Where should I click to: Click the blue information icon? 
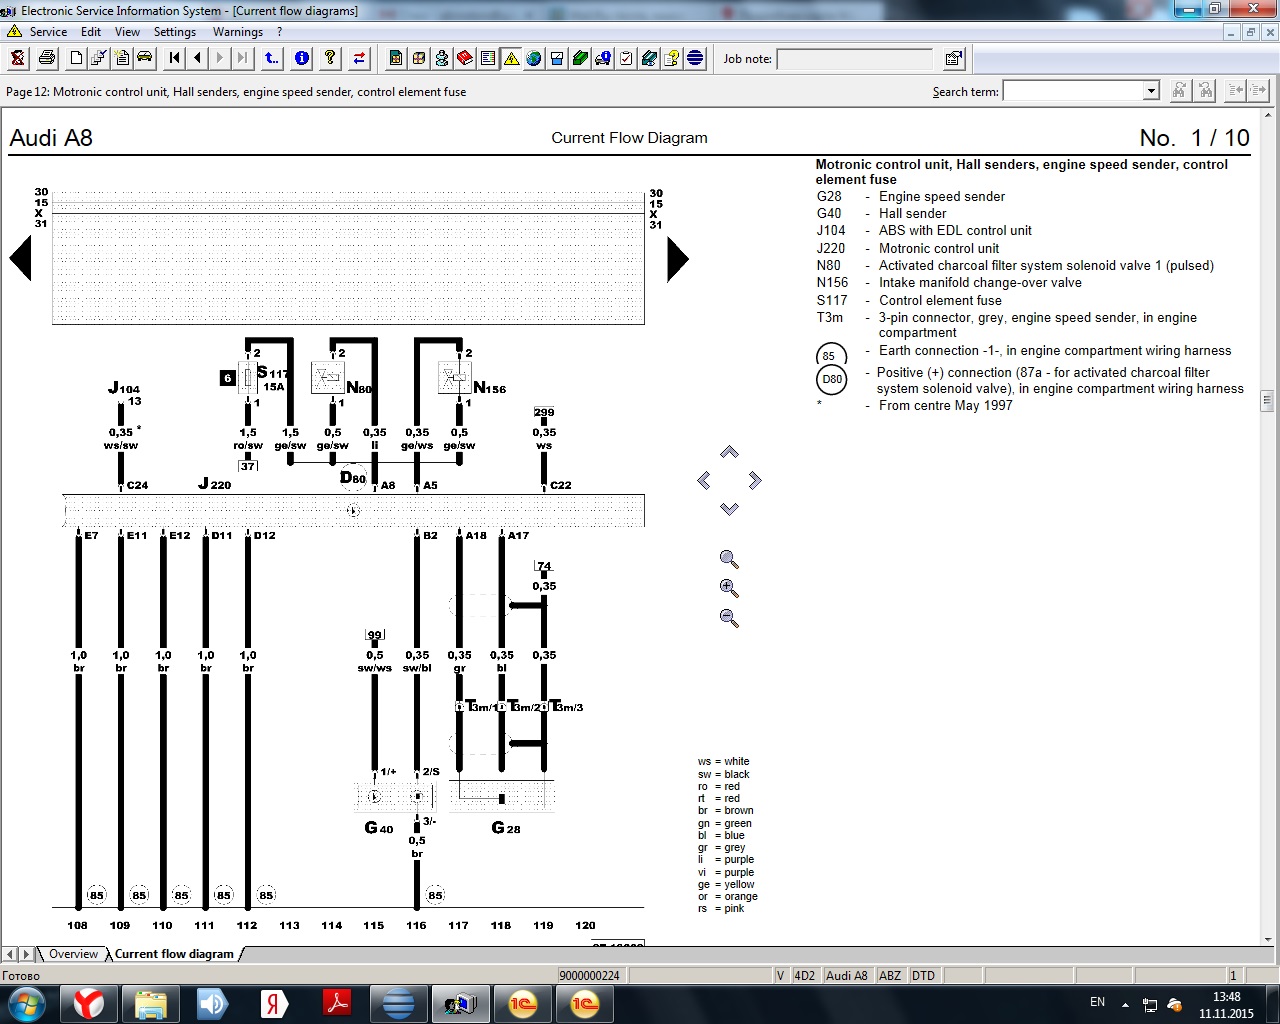(x=301, y=58)
